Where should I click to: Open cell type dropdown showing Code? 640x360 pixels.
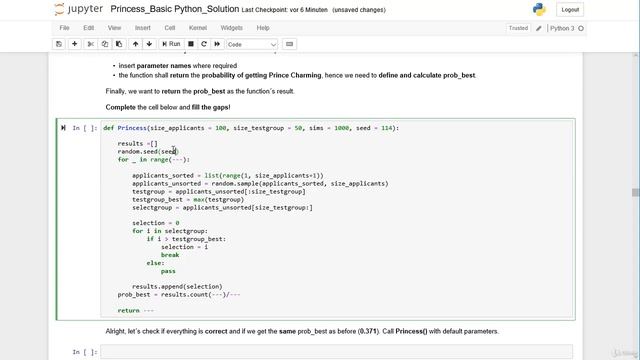tap(252, 44)
